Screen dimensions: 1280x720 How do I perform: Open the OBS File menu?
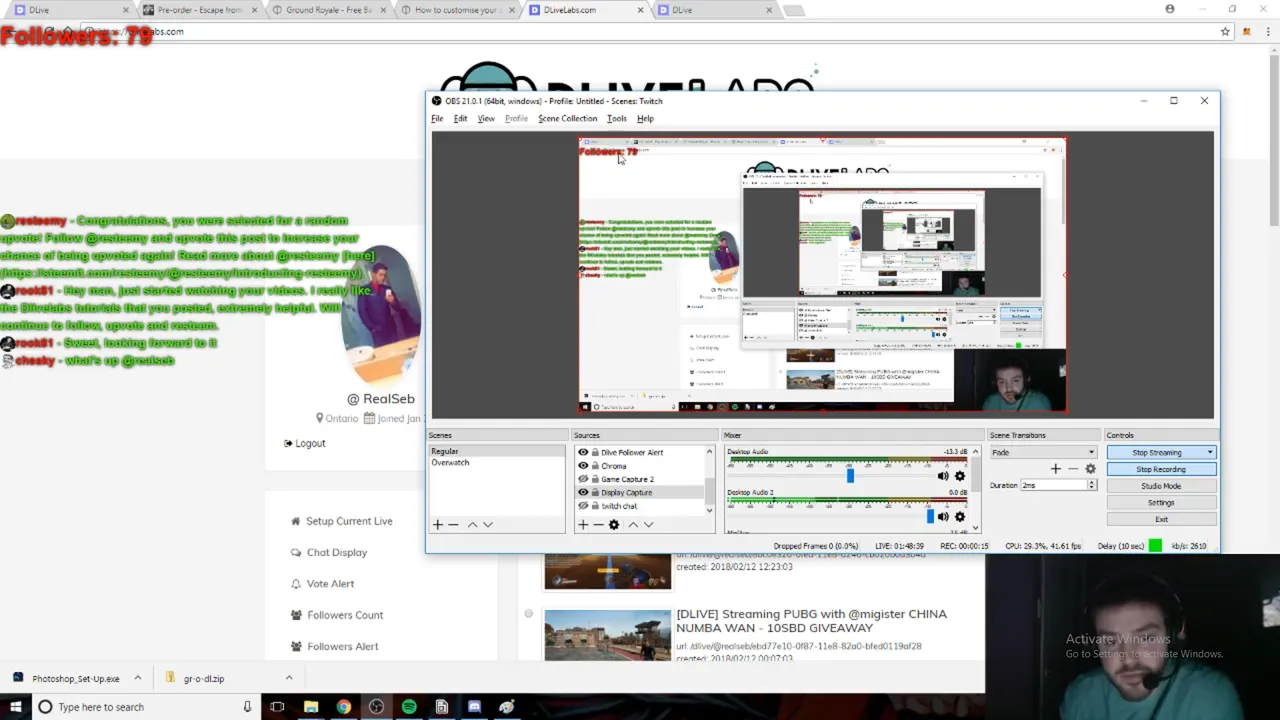coord(437,118)
